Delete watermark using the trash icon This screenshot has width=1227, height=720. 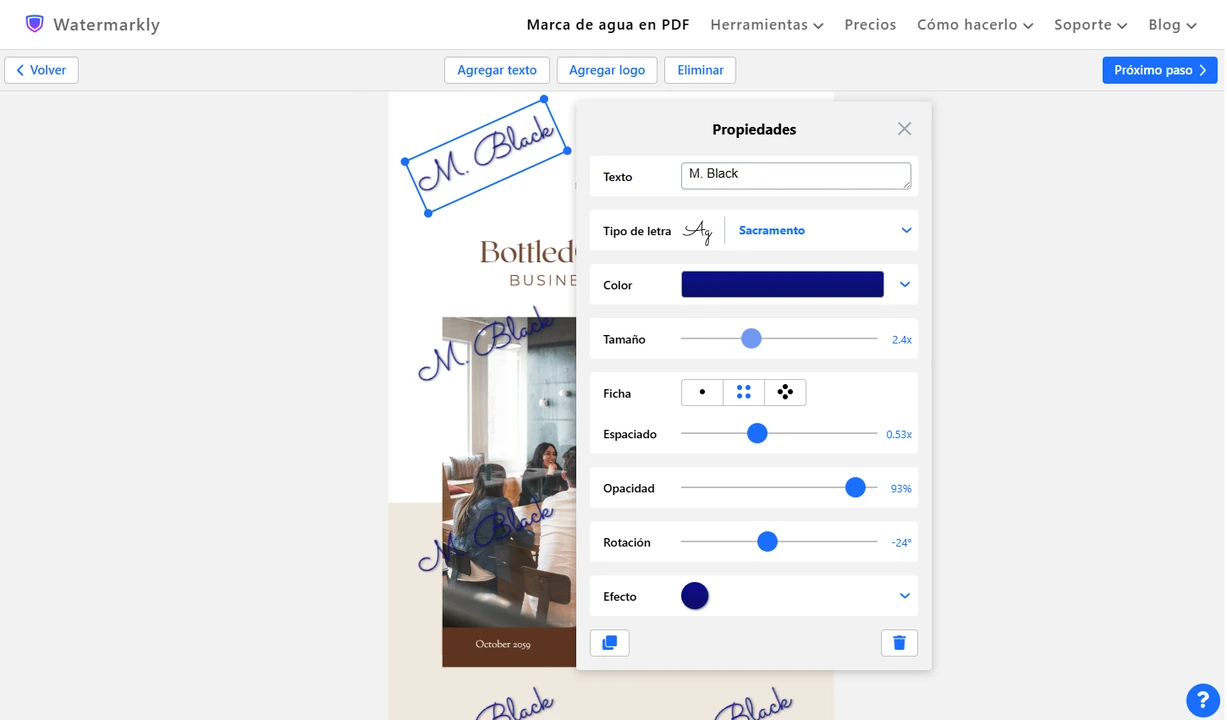[899, 643]
